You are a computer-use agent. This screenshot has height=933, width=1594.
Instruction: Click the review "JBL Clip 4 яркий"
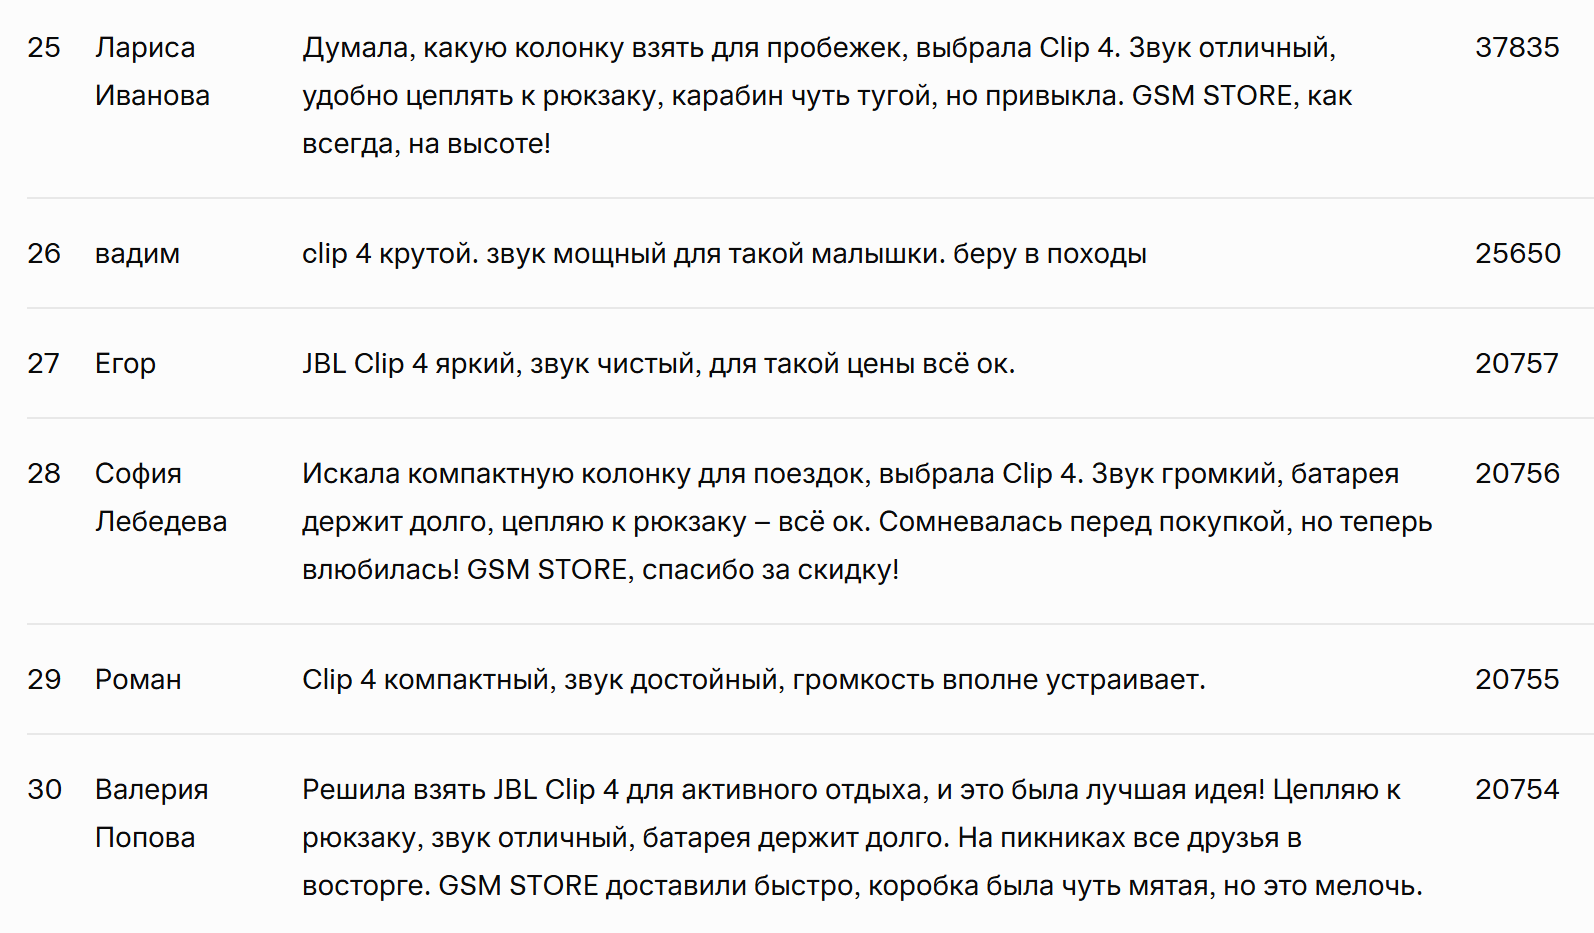[x=658, y=364]
